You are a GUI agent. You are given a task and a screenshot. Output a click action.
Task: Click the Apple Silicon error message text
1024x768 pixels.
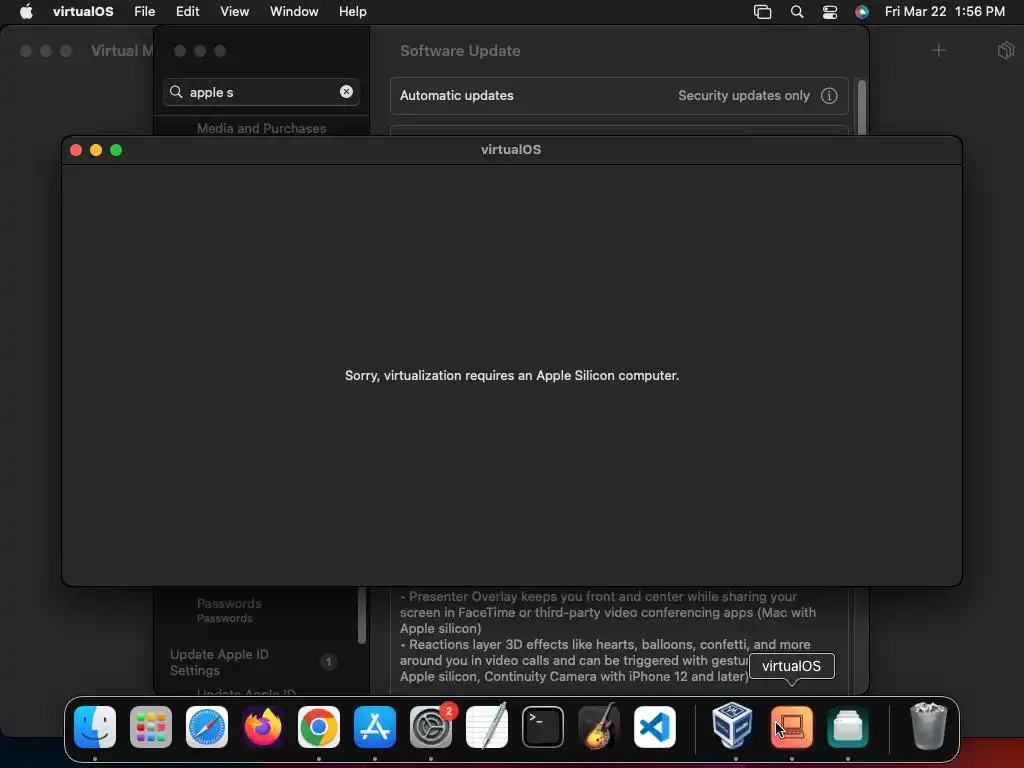(512, 376)
